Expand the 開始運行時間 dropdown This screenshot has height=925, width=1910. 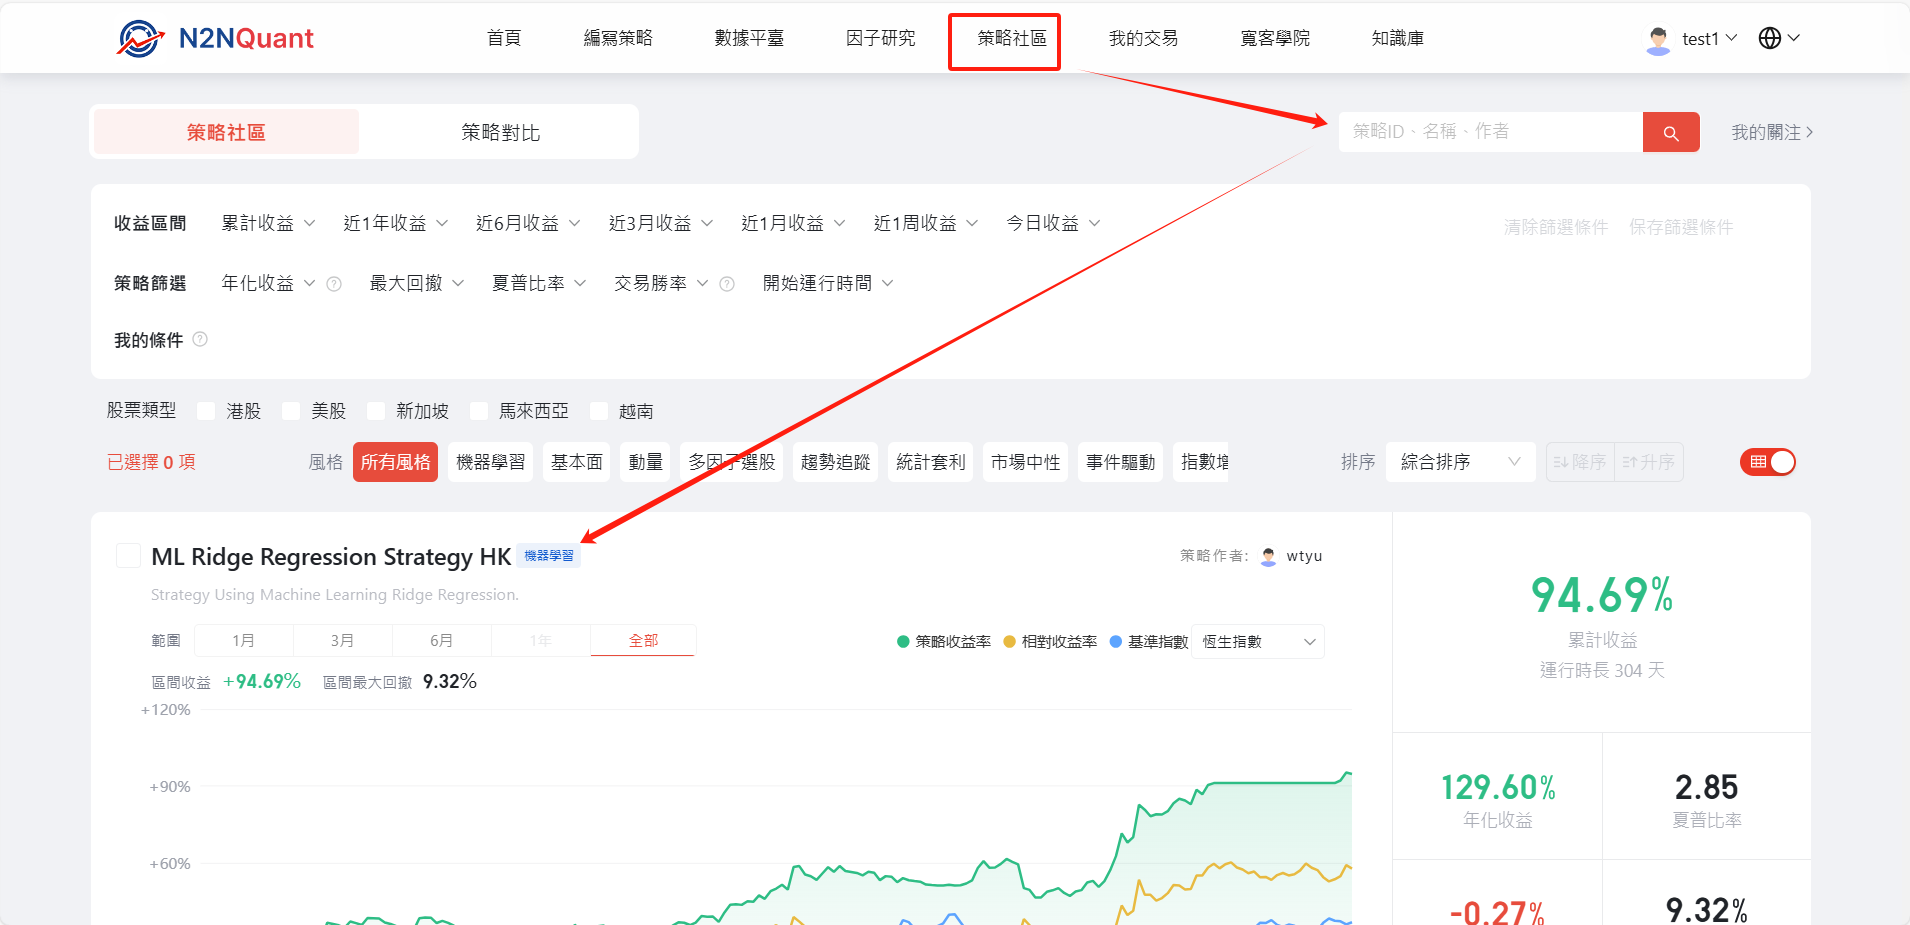point(828,284)
